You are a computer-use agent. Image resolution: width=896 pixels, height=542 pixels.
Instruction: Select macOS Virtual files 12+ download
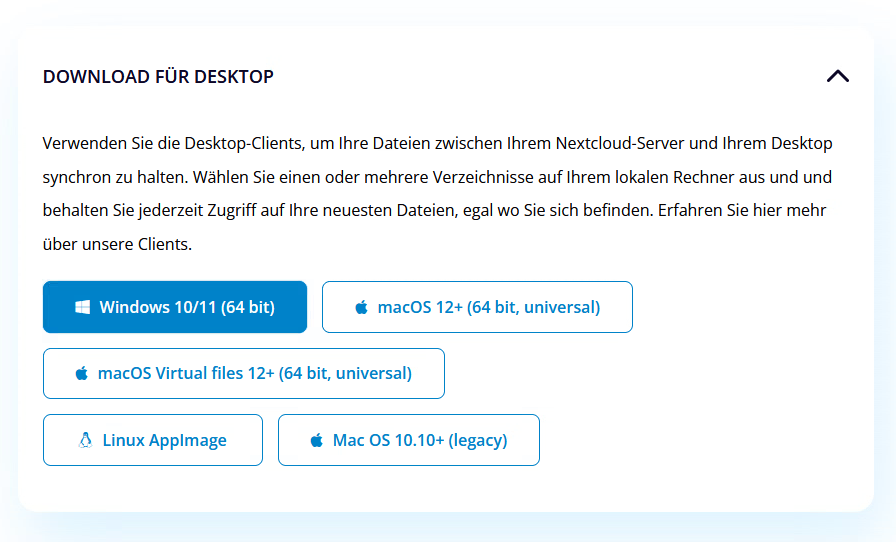pyautogui.click(x=243, y=373)
